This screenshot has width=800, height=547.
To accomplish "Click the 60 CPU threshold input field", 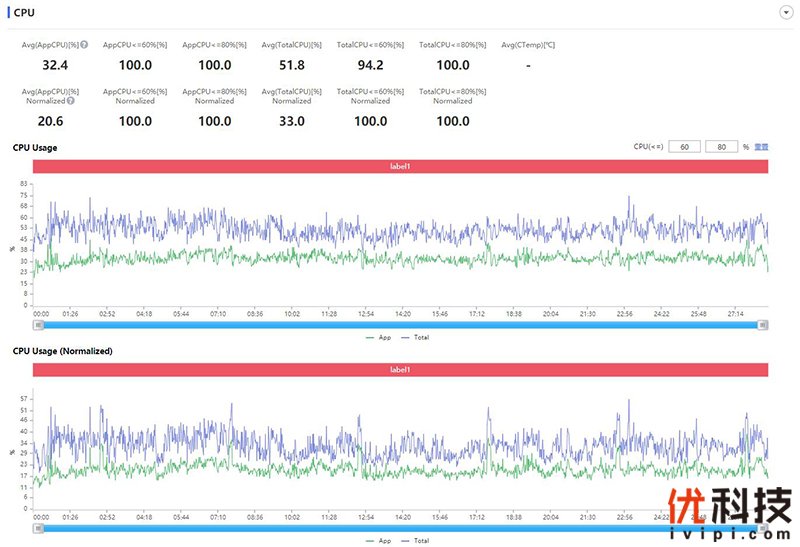I will [684, 147].
